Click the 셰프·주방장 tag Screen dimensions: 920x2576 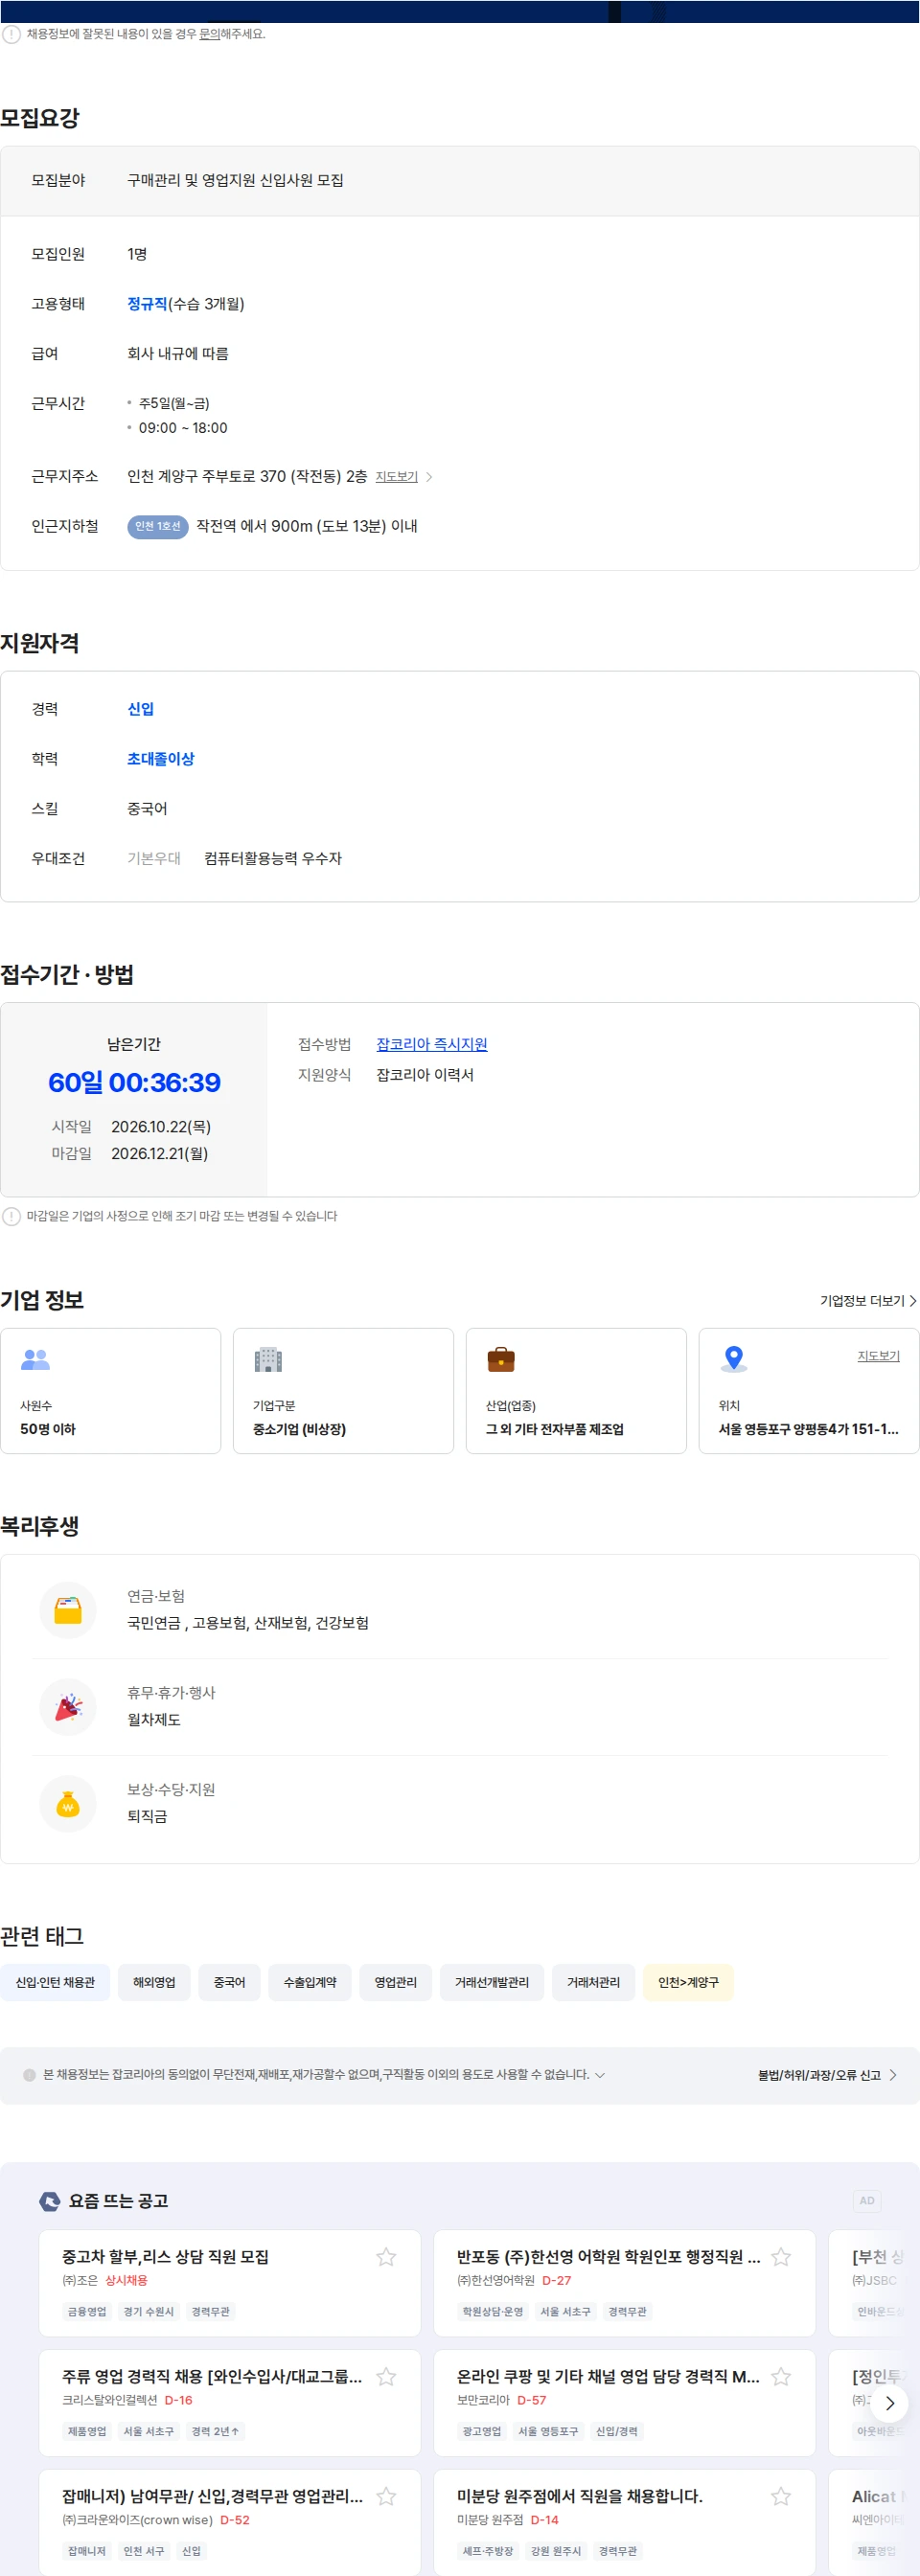[x=488, y=2553]
